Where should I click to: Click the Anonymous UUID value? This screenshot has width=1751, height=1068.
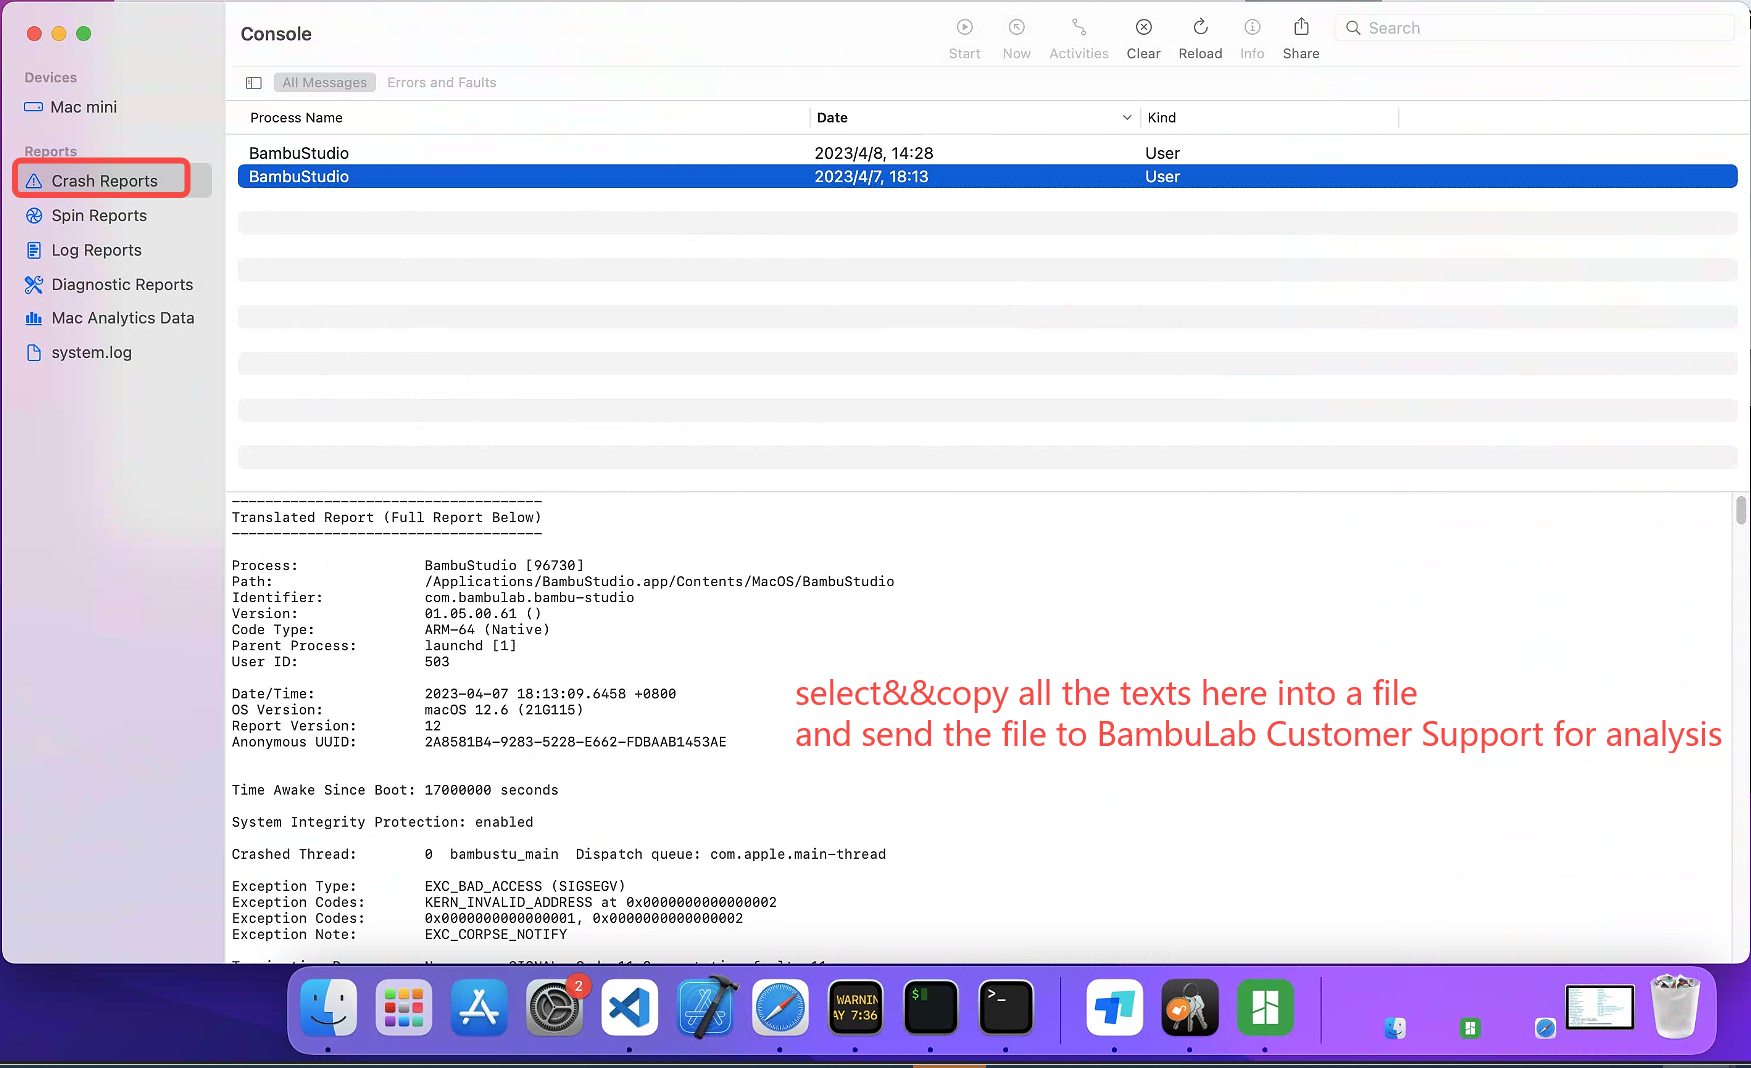pos(575,742)
